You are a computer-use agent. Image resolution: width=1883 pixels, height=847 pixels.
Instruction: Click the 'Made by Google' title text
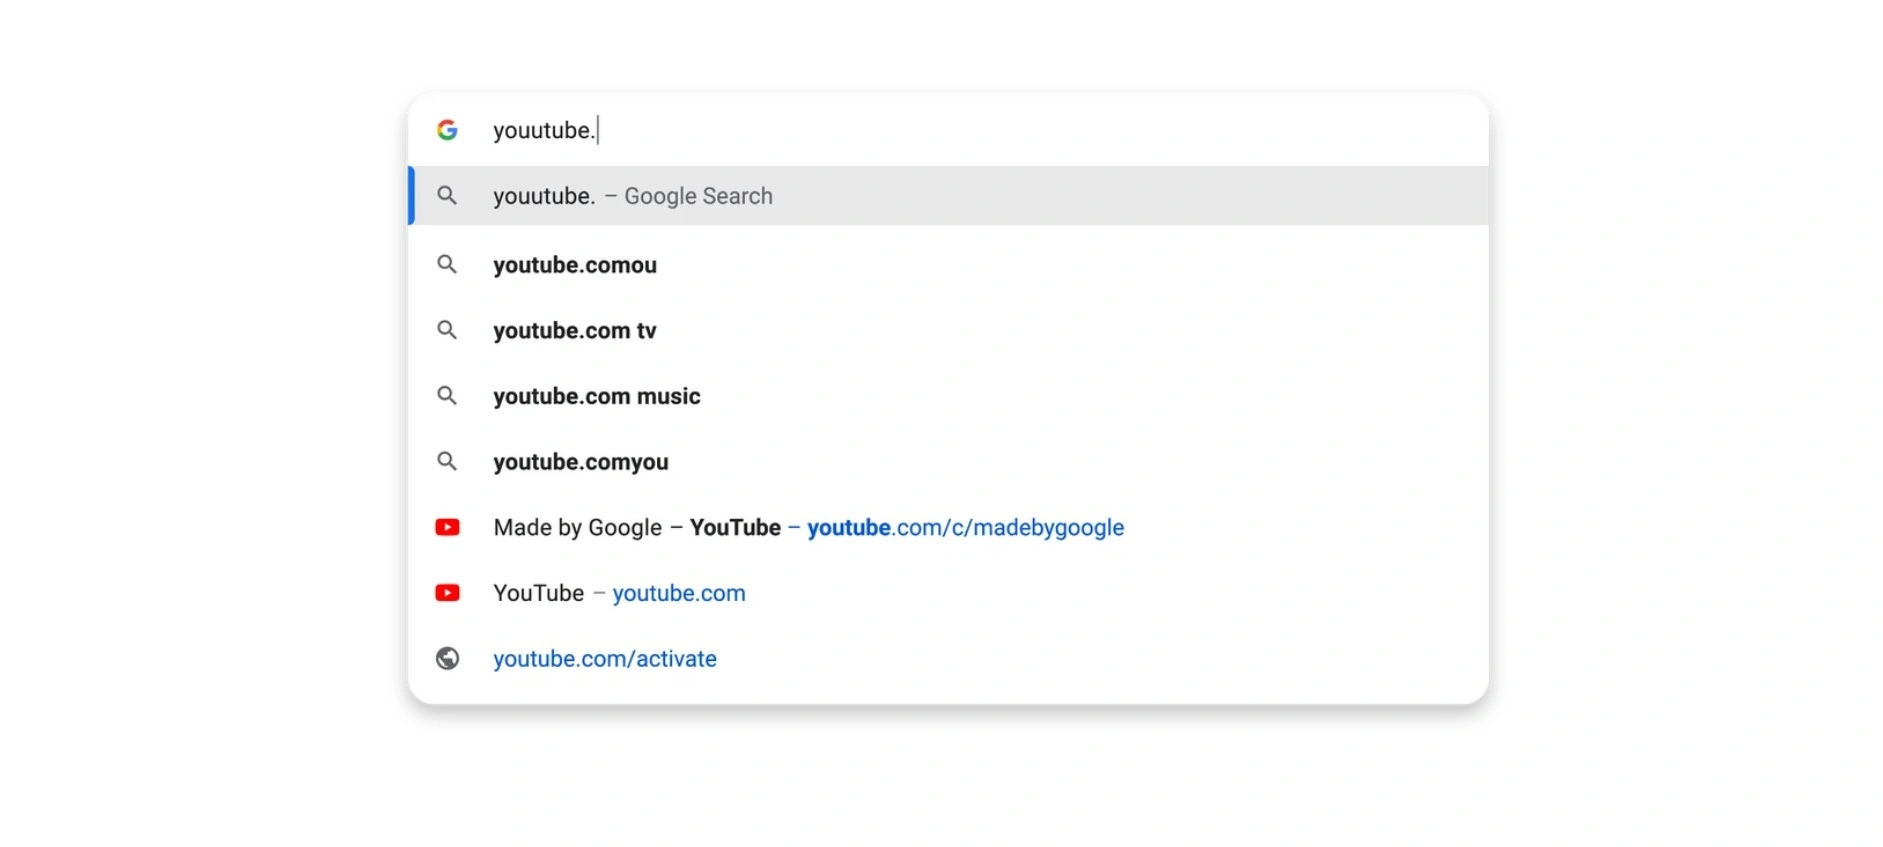[x=577, y=528]
